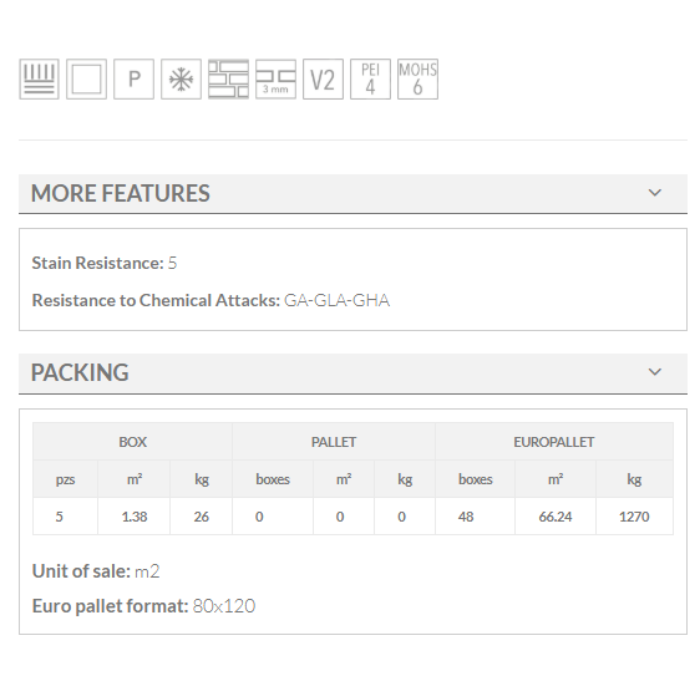Click the letter P feature icon
Image resolution: width=700 pixels, height=700 pixels.
[132, 80]
